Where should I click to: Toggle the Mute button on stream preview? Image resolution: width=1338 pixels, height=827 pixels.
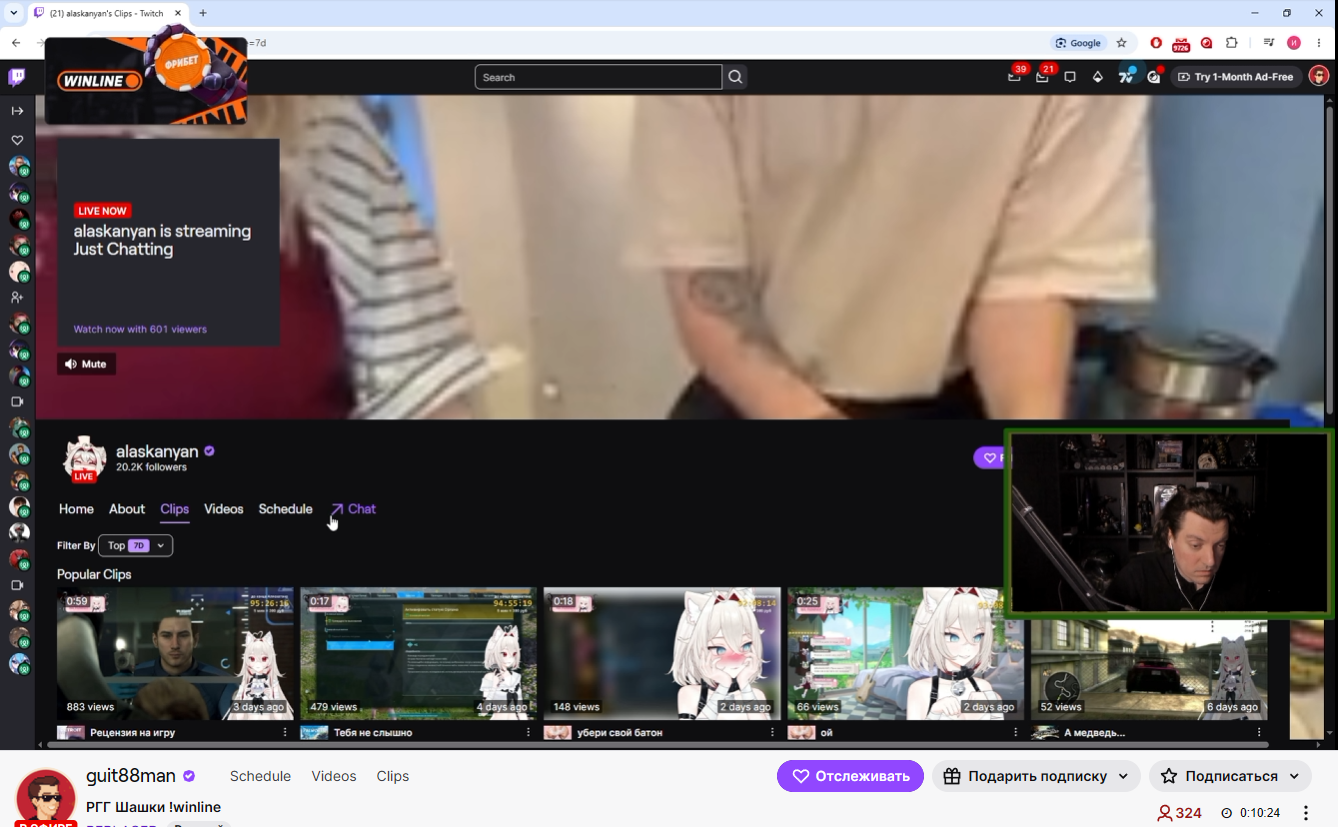86,364
